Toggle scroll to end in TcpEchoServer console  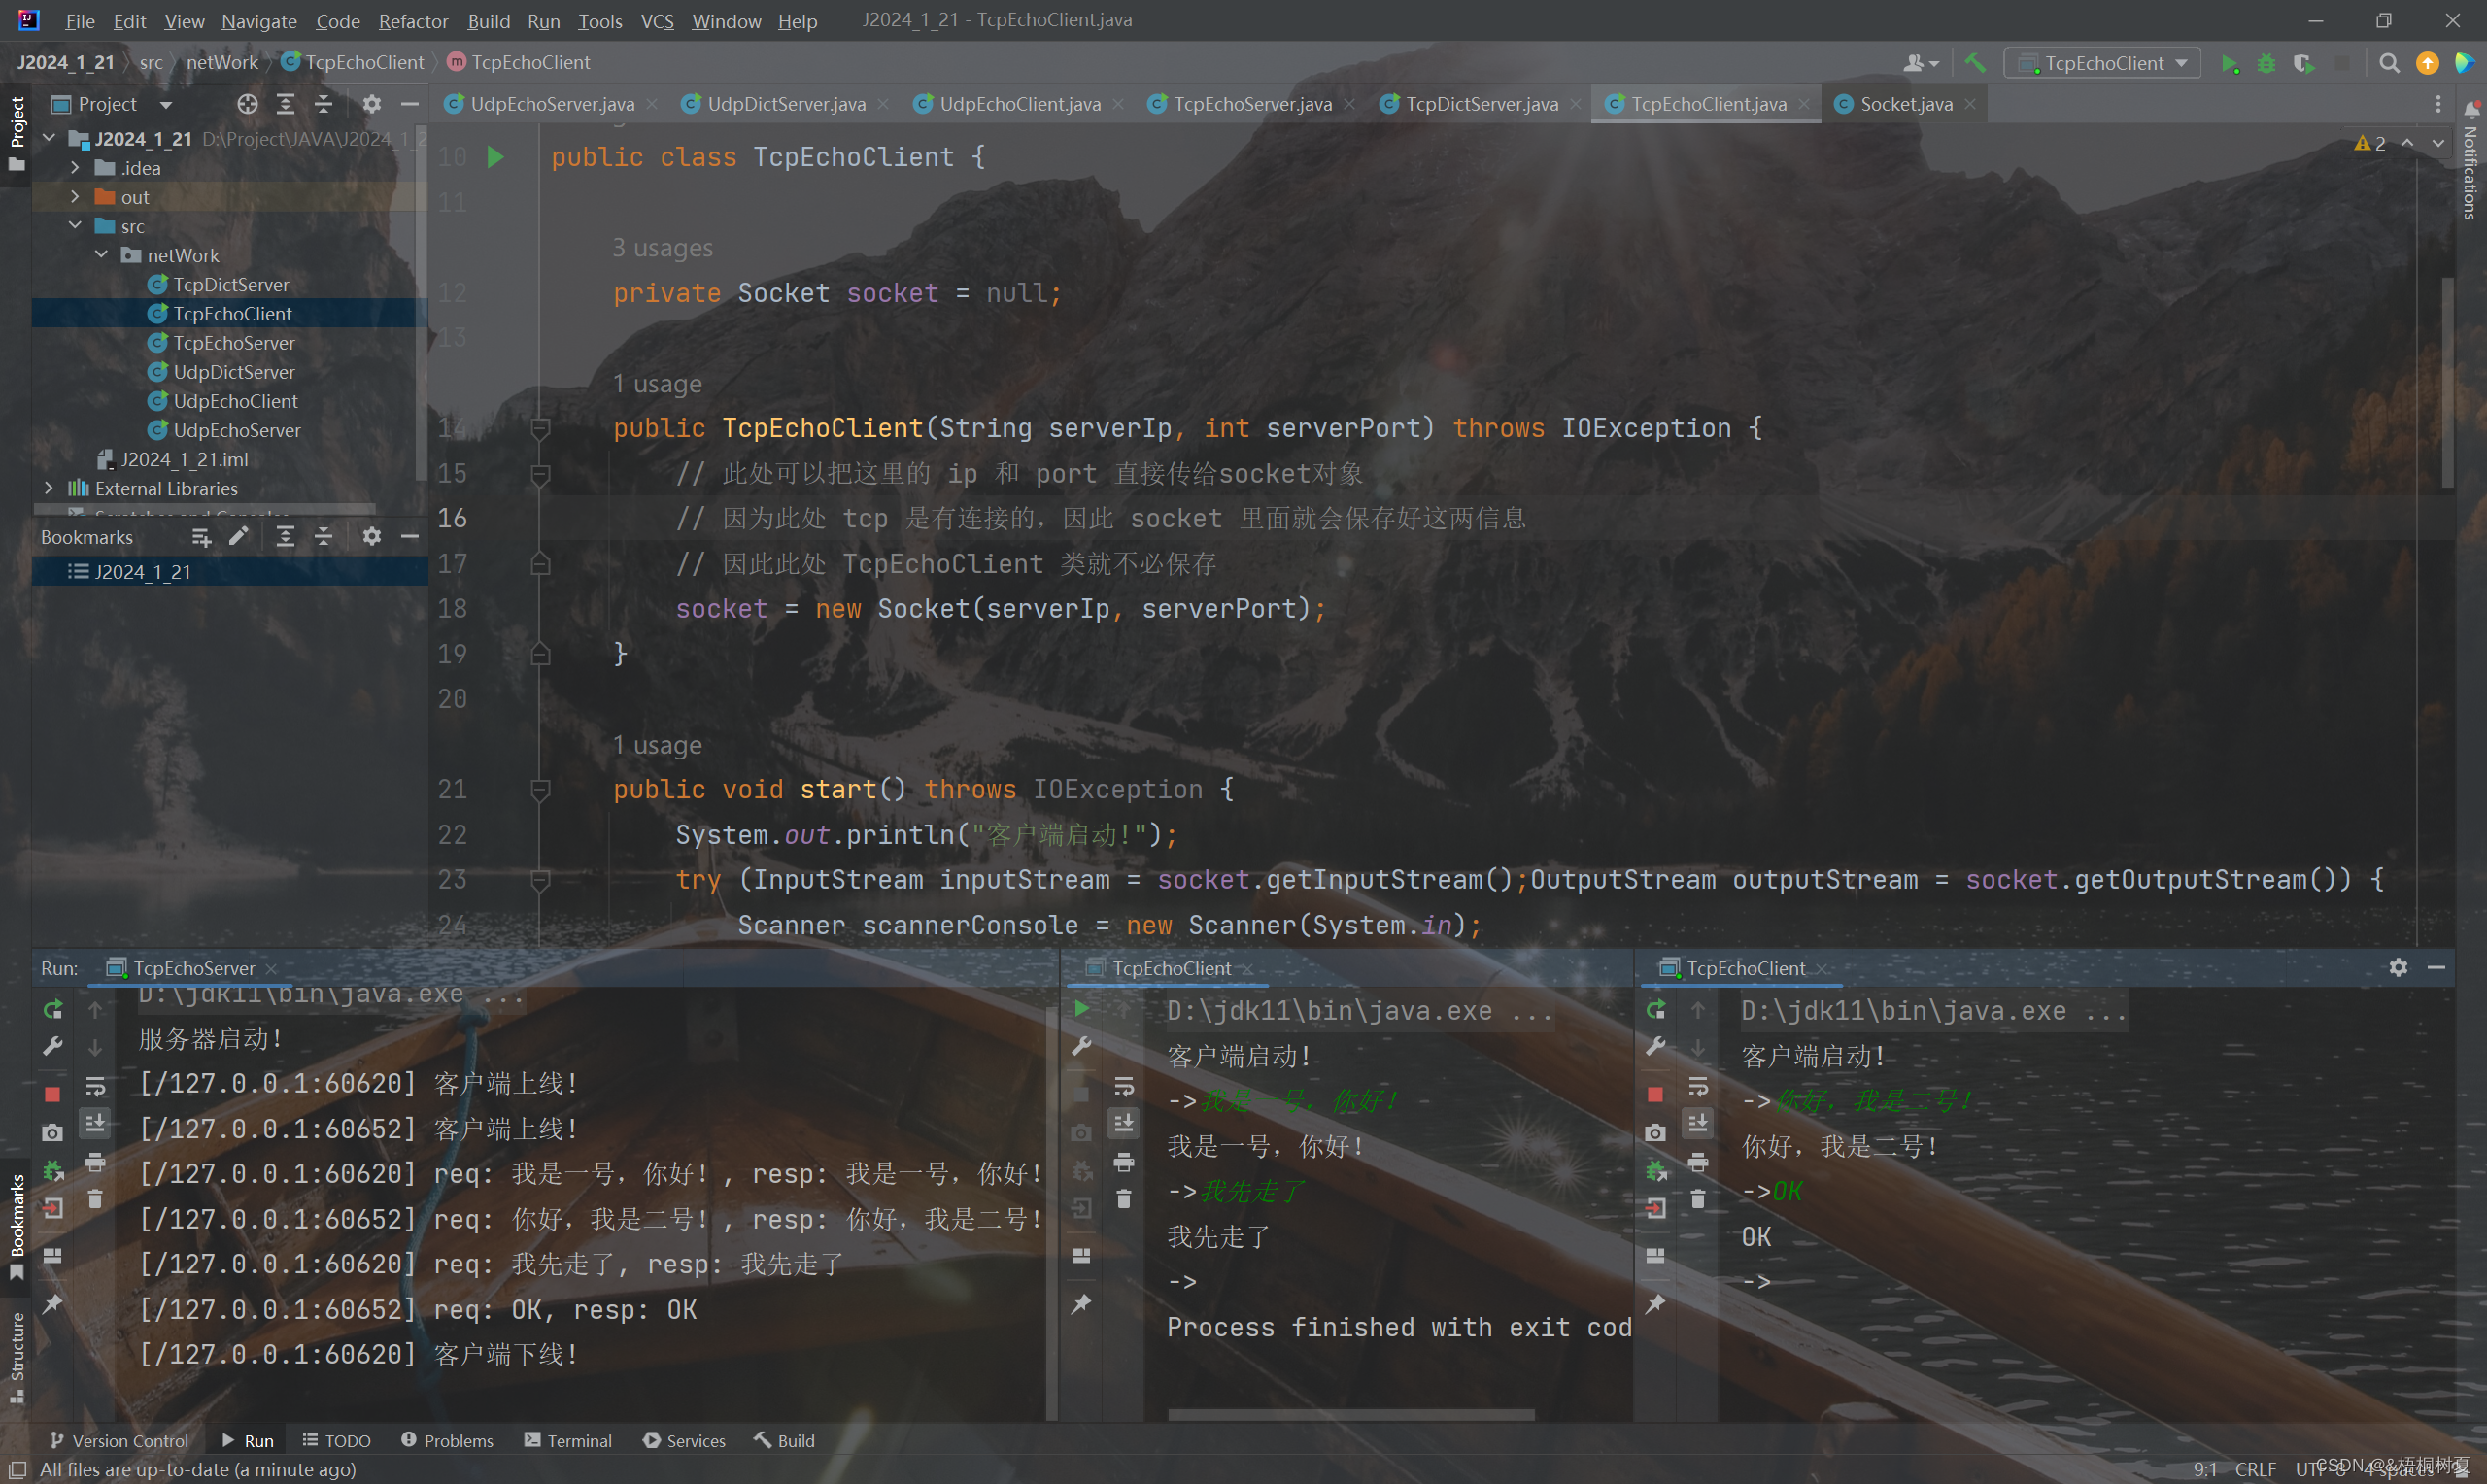point(95,1124)
